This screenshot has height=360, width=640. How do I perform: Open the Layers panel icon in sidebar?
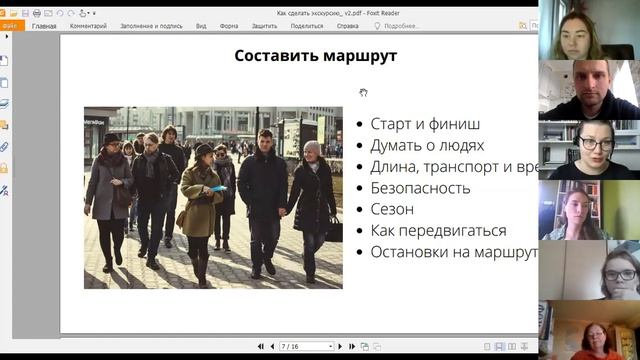(x=4, y=104)
